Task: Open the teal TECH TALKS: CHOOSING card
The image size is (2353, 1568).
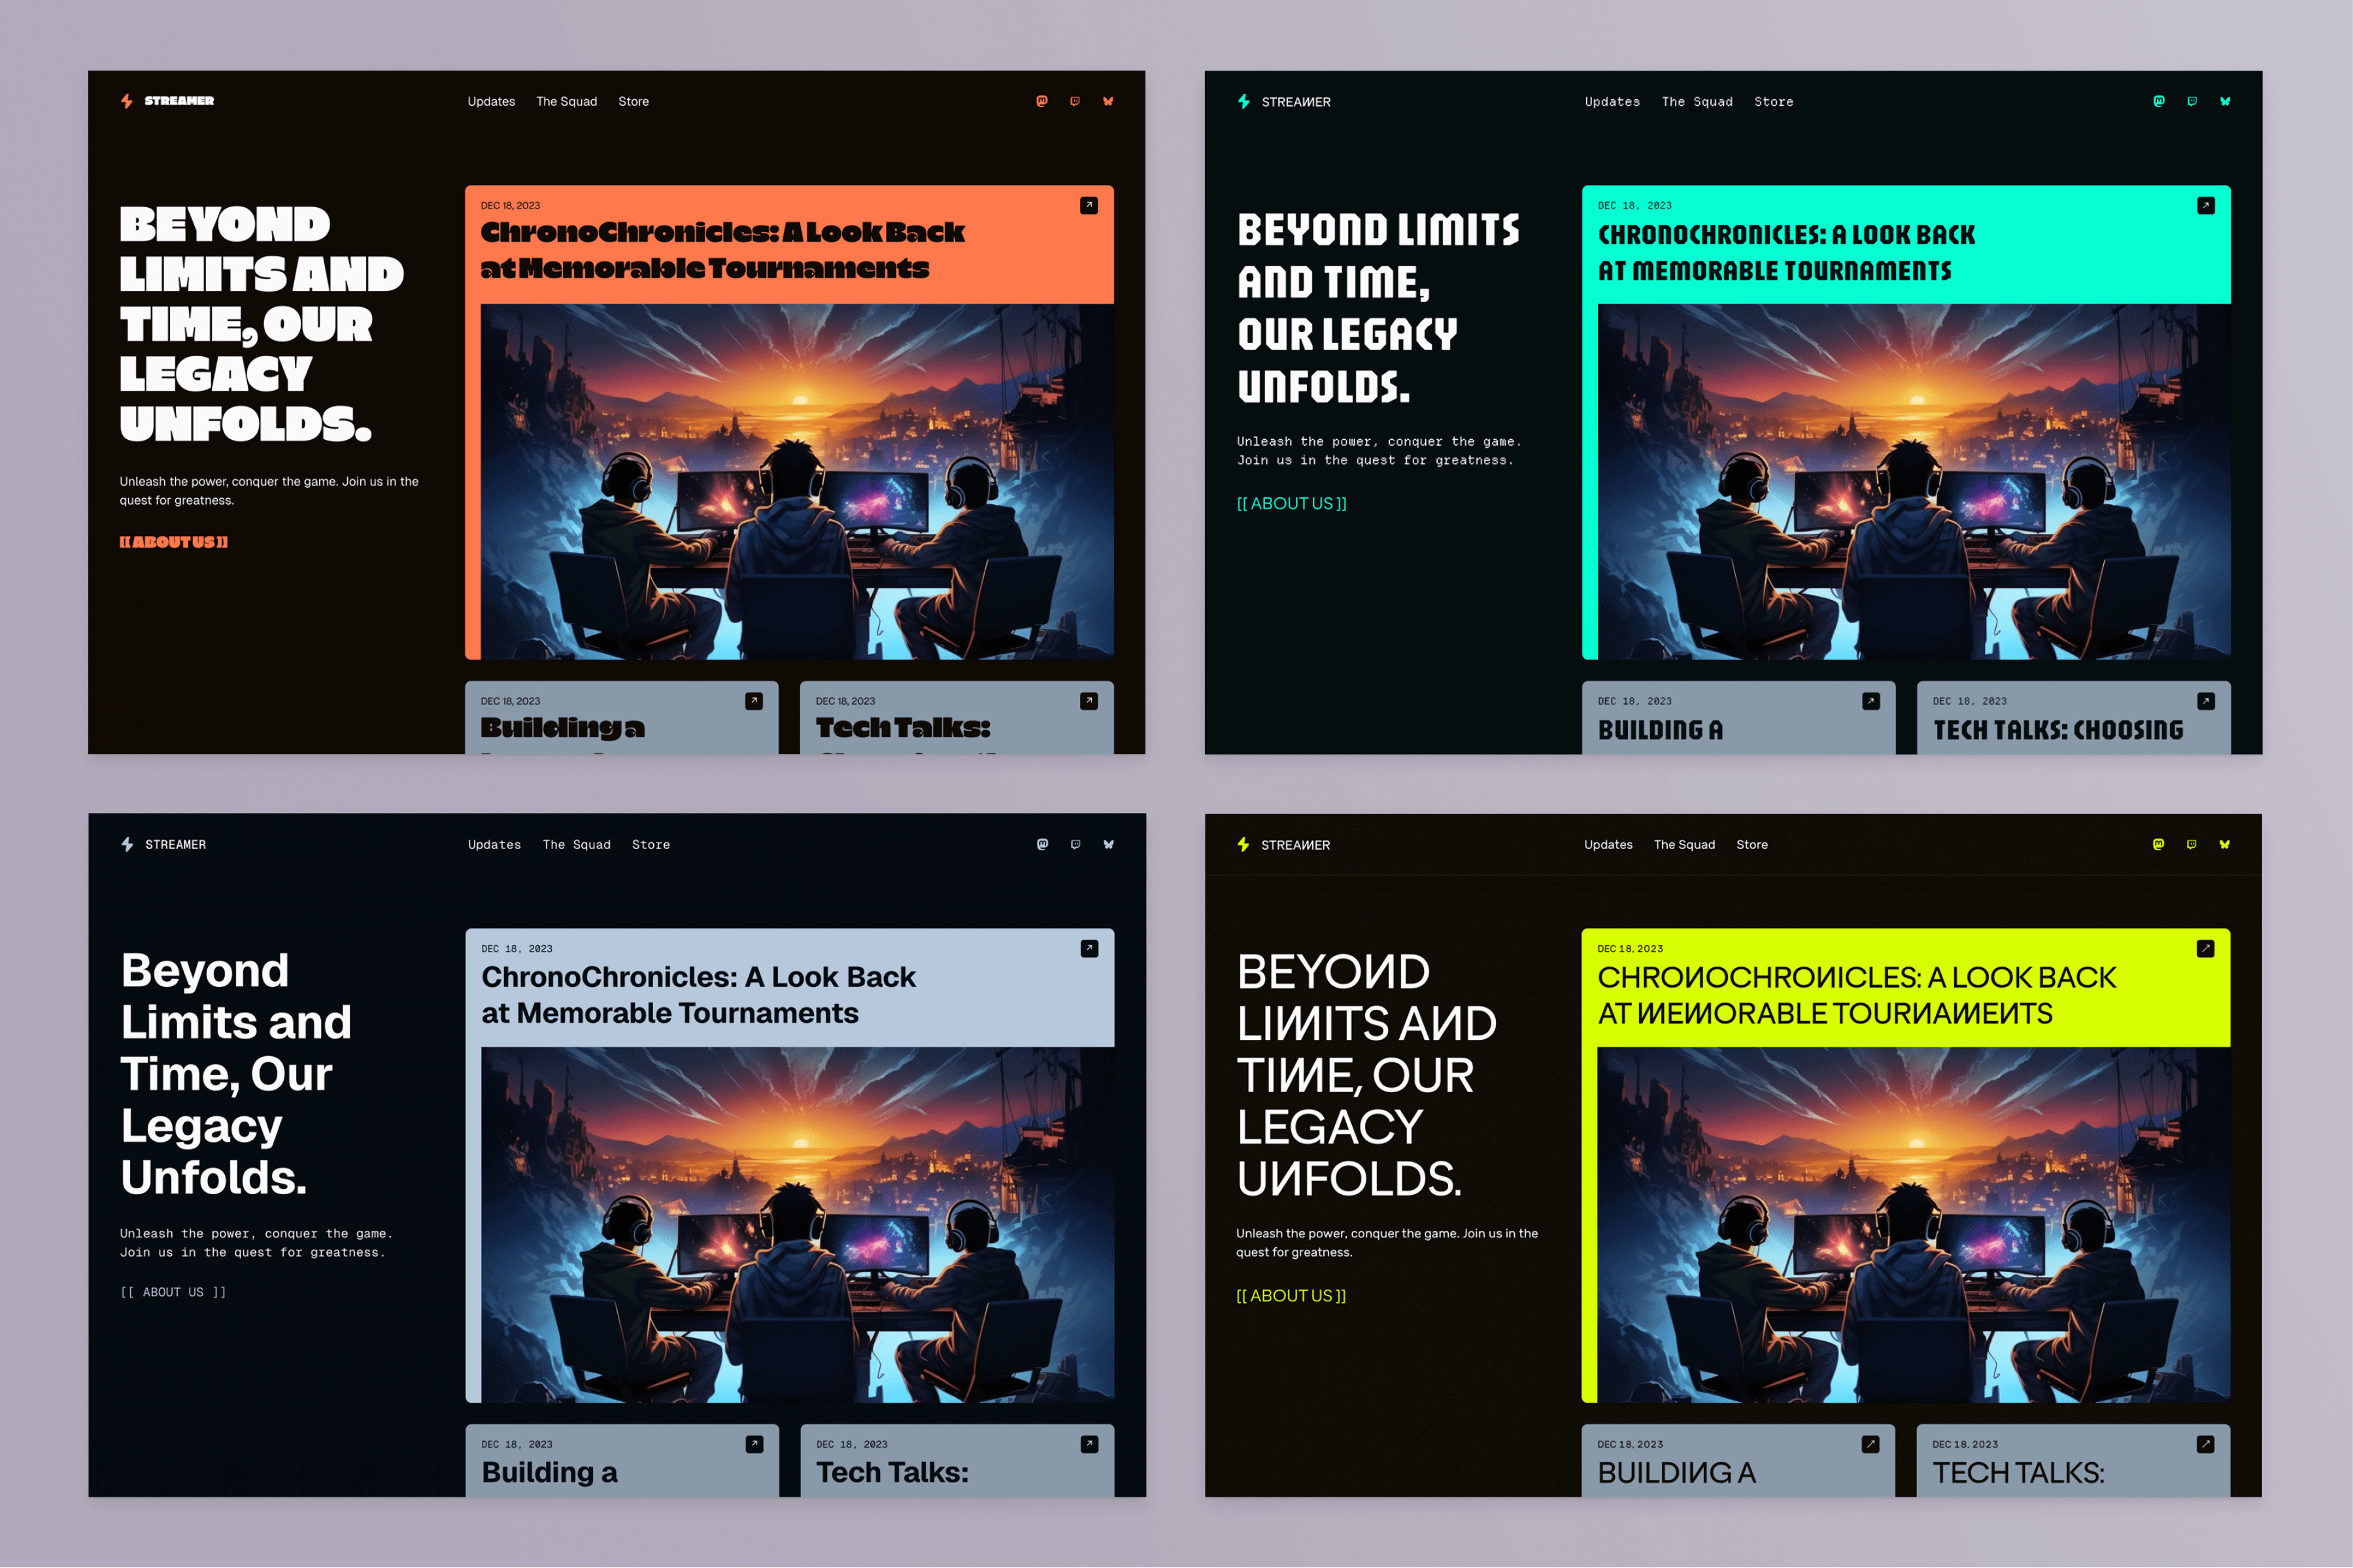Action: pyautogui.click(x=2057, y=729)
